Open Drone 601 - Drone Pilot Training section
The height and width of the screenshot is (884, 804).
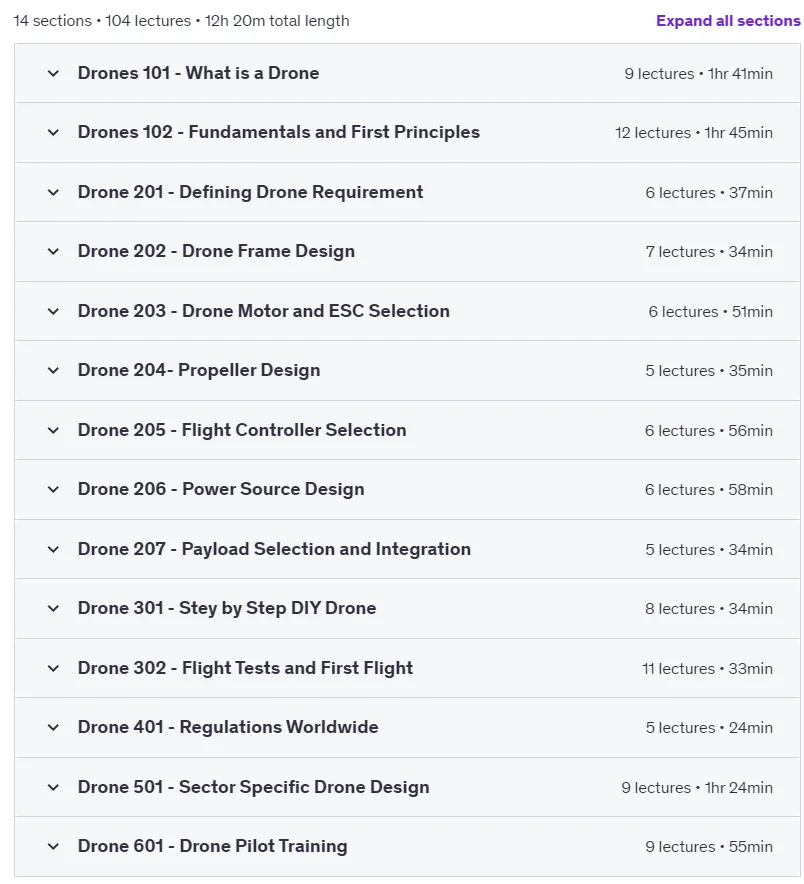[x=212, y=846]
